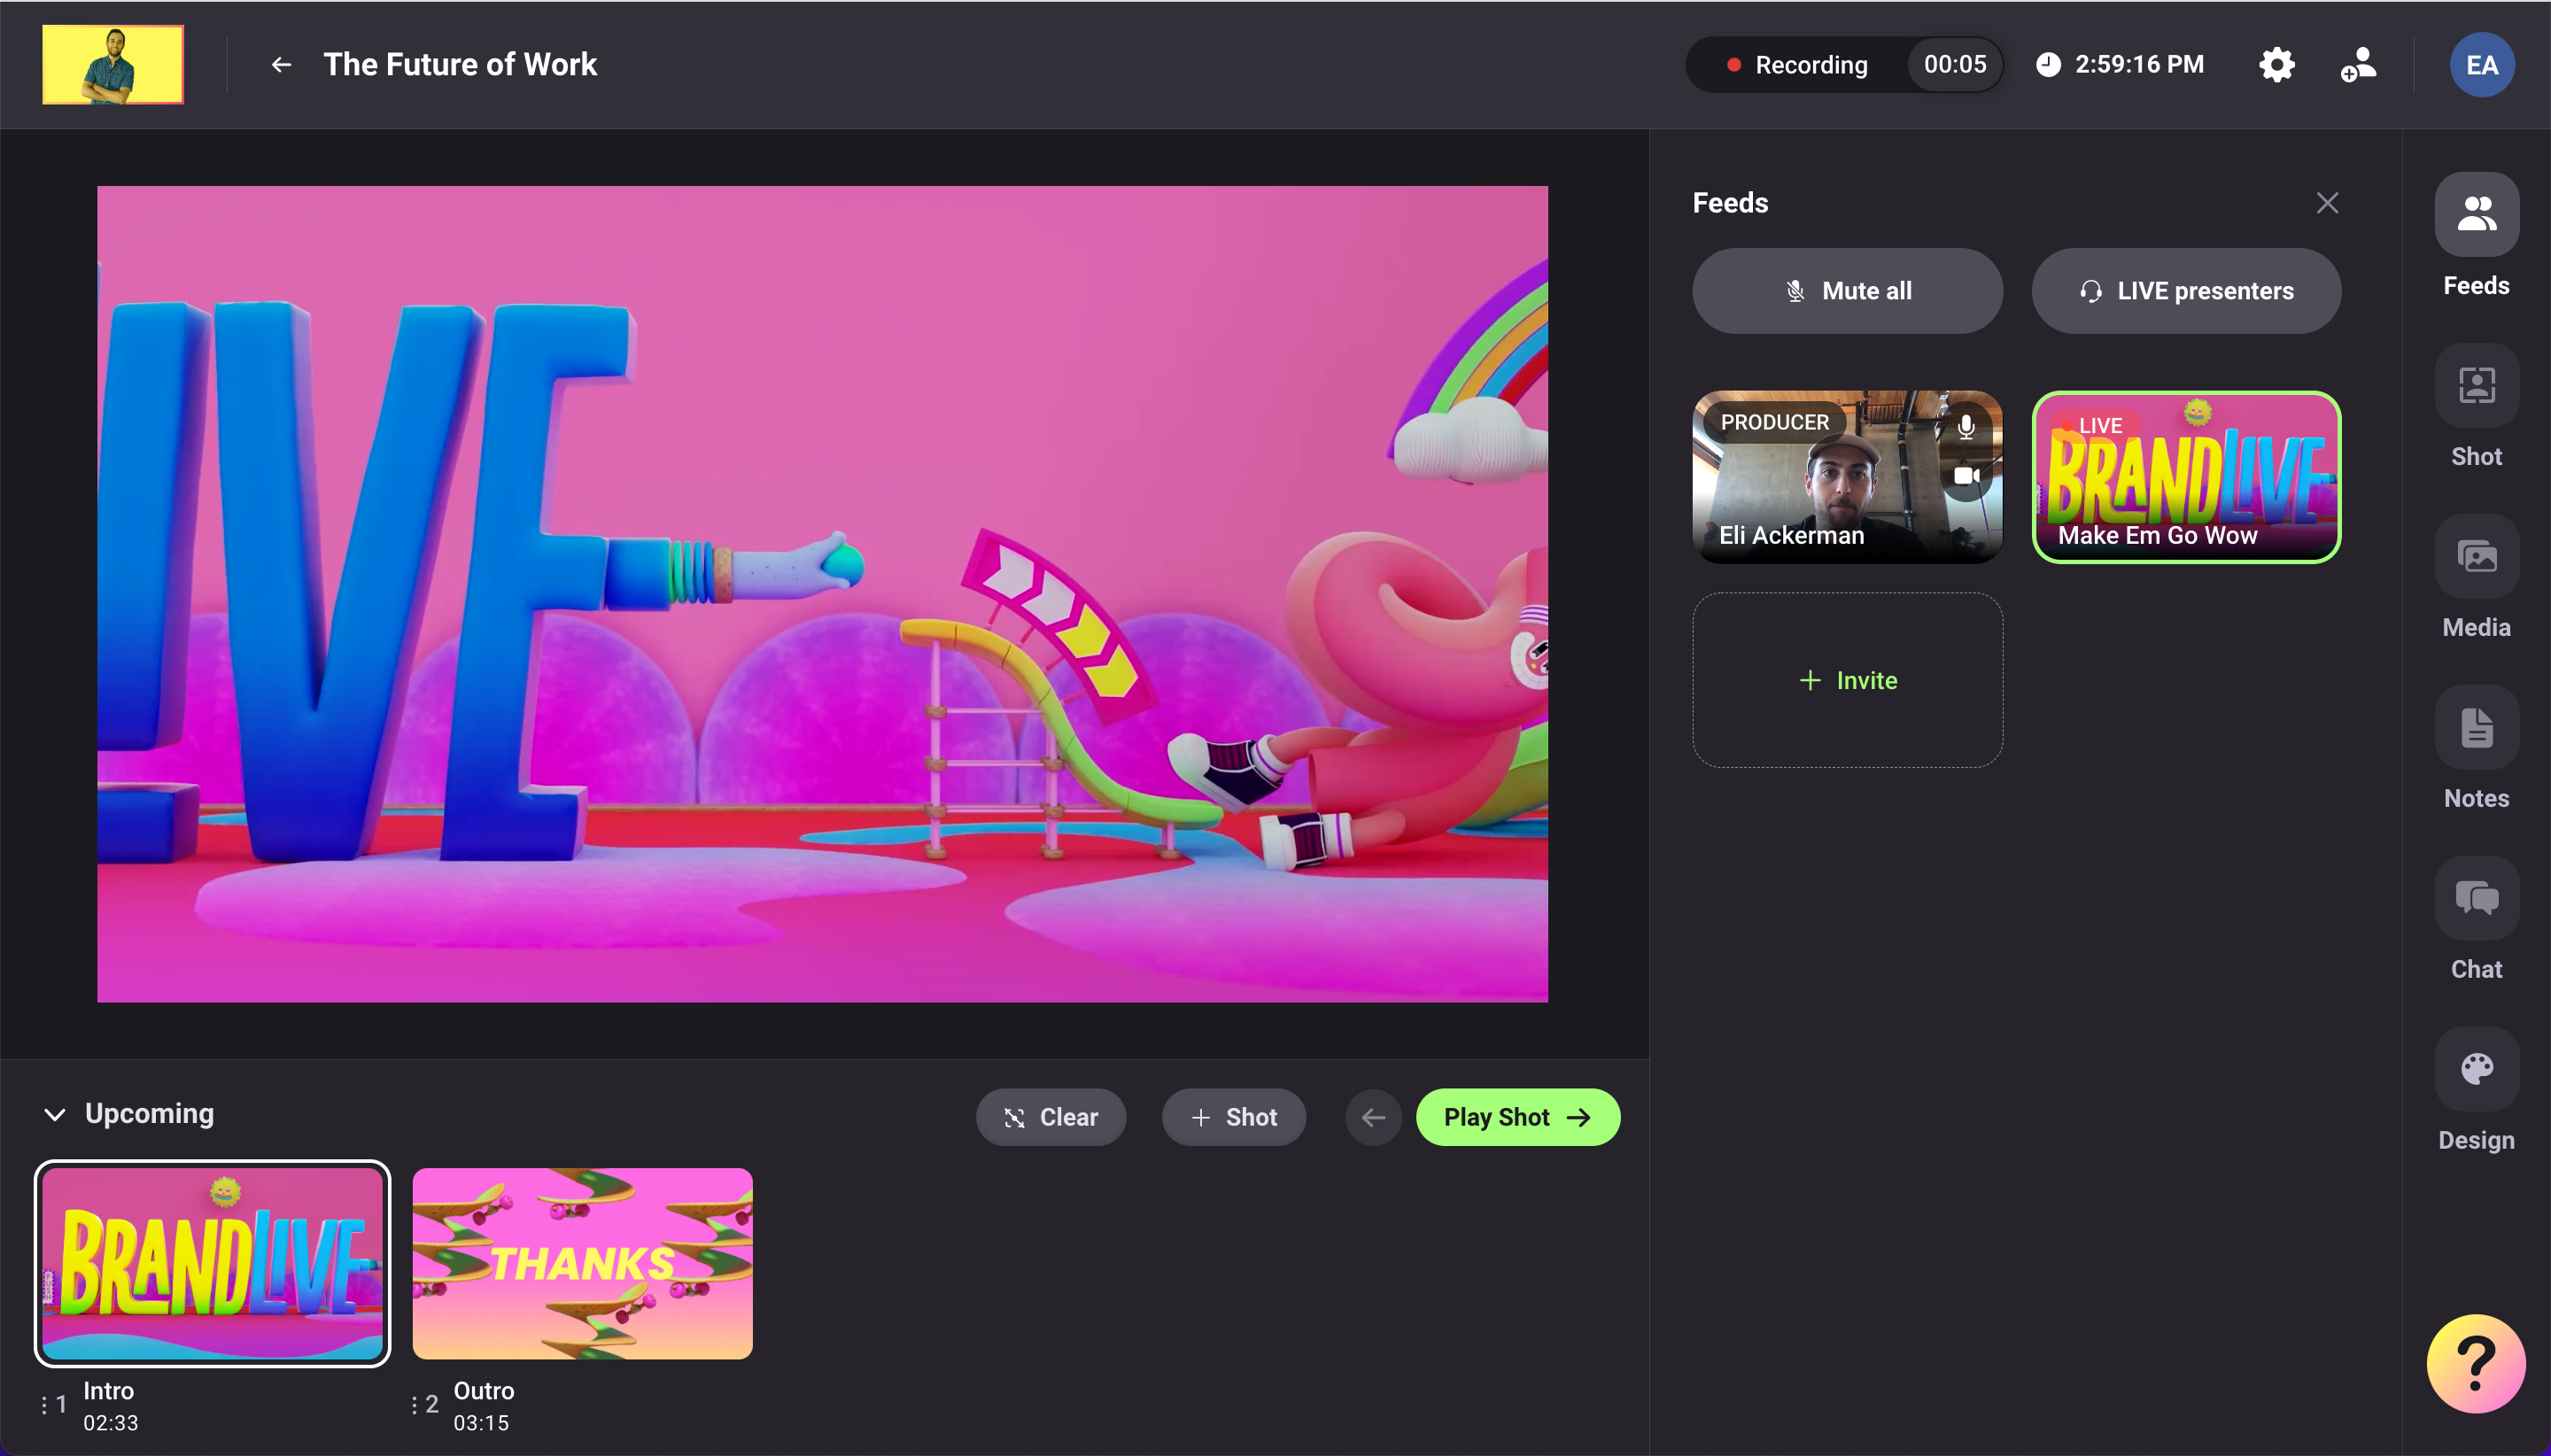
Task: Click the LIVE presenters button
Action: [2186, 291]
